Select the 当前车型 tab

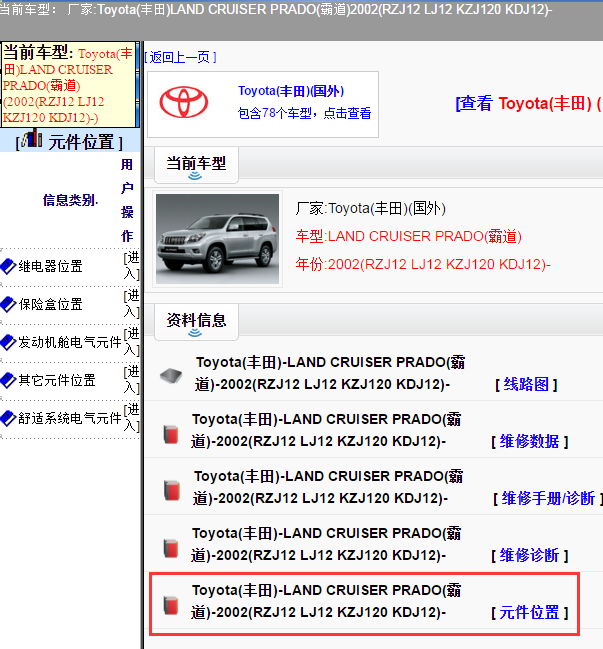click(196, 165)
